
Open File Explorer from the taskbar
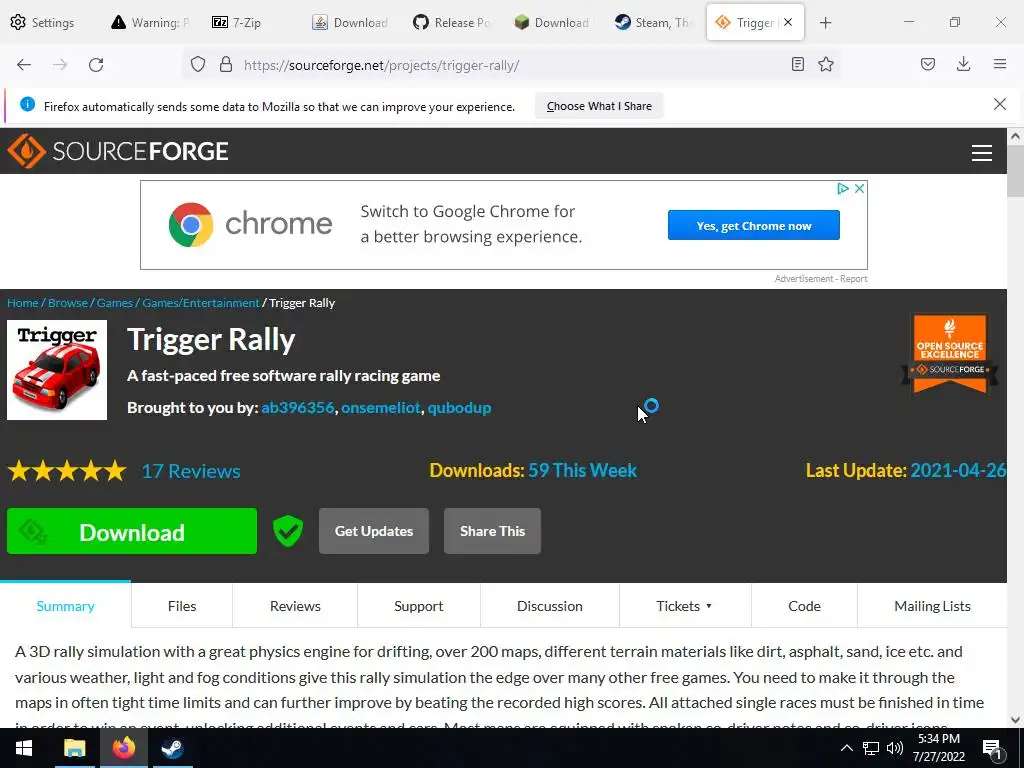pos(74,748)
